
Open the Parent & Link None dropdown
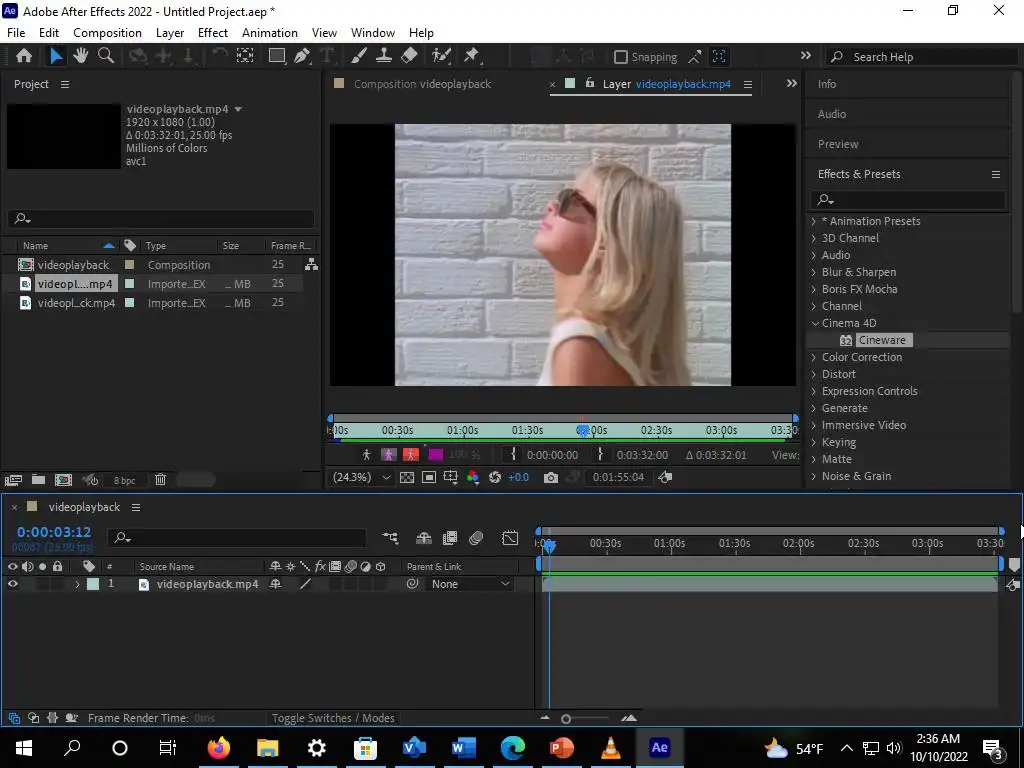click(x=470, y=584)
